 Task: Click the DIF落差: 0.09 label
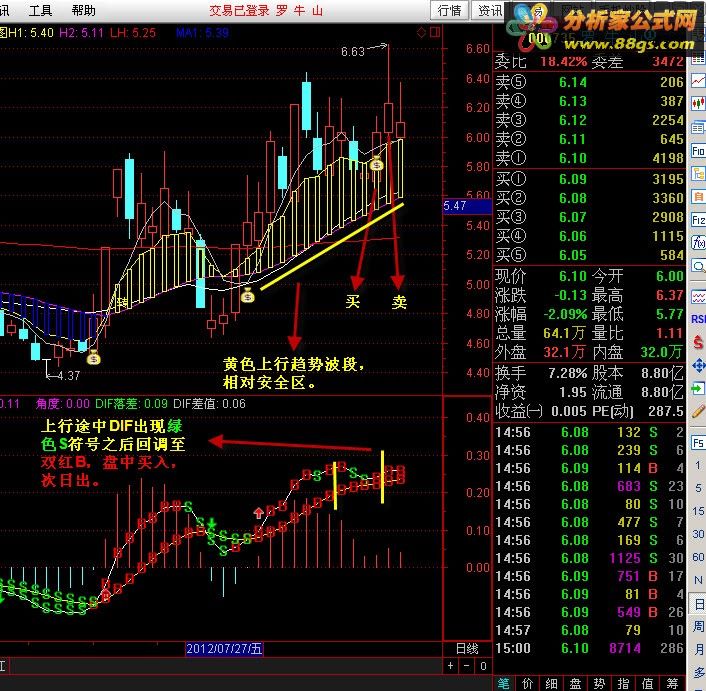point(131,403)
